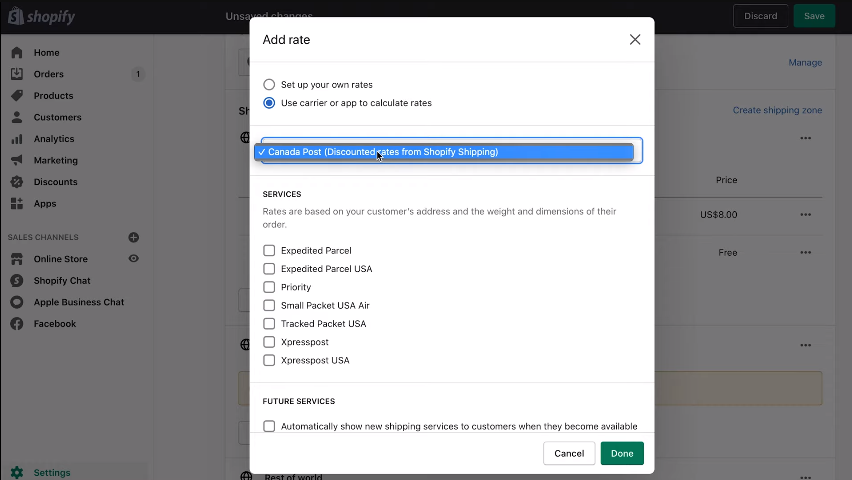Click the Home house icon
Viewport: 852px width, 480px height.
point(17,53)
